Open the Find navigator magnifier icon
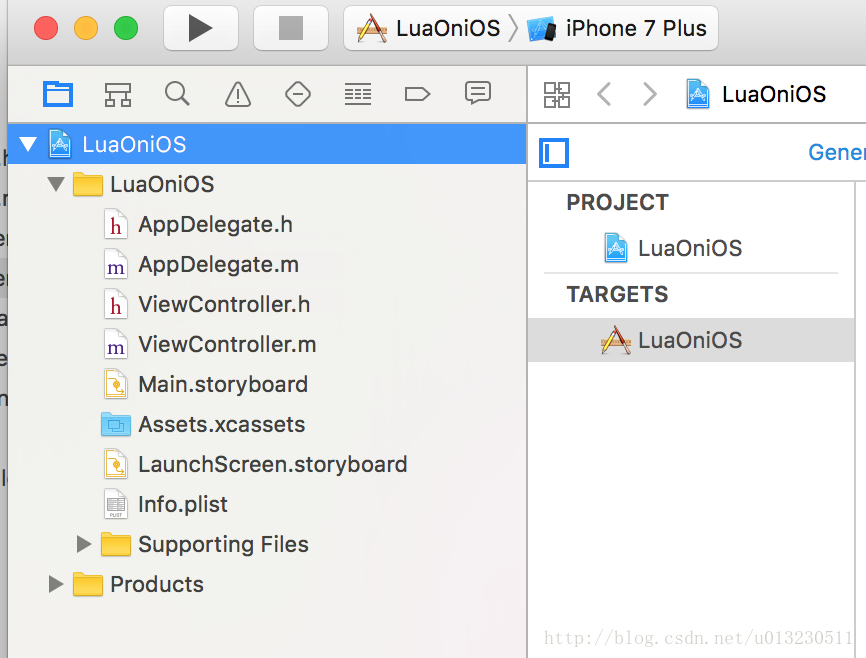The width and height of the screenshot is (866, 658). (x=177, y=94)
